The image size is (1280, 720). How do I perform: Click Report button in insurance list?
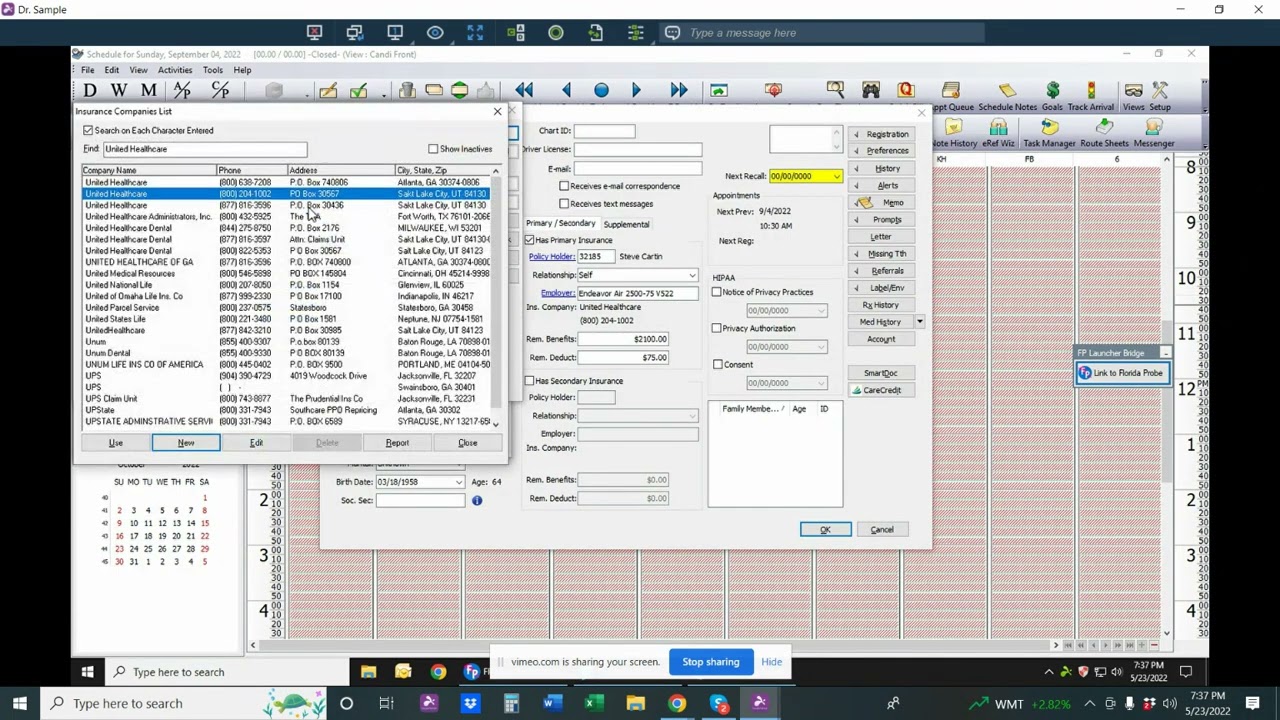[x=397, y=443]
